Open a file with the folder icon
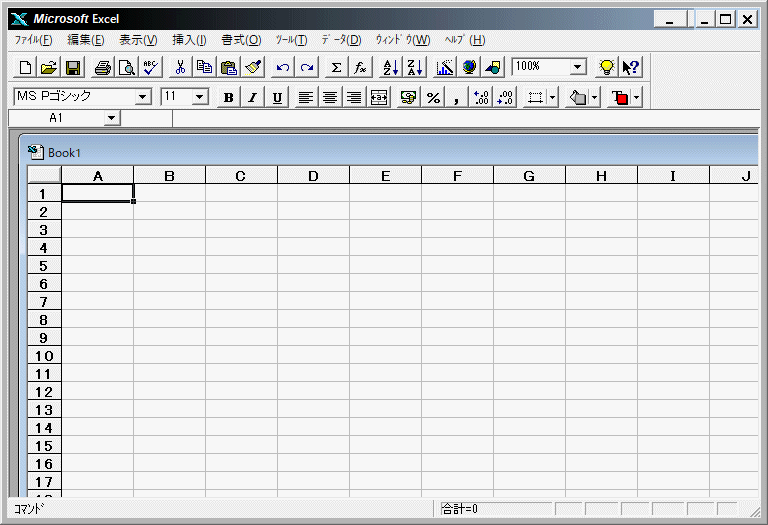 click(x=48, y=67)
